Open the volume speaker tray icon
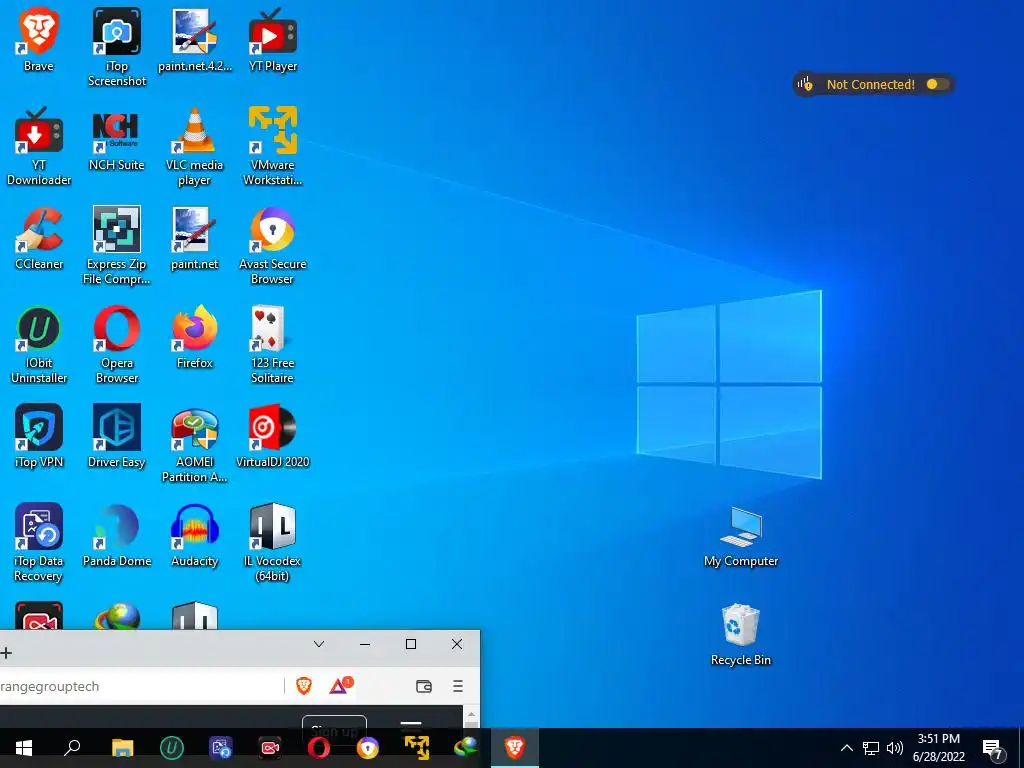Image resolution: width=1024 pixels, height=768 pixels. 895,748
